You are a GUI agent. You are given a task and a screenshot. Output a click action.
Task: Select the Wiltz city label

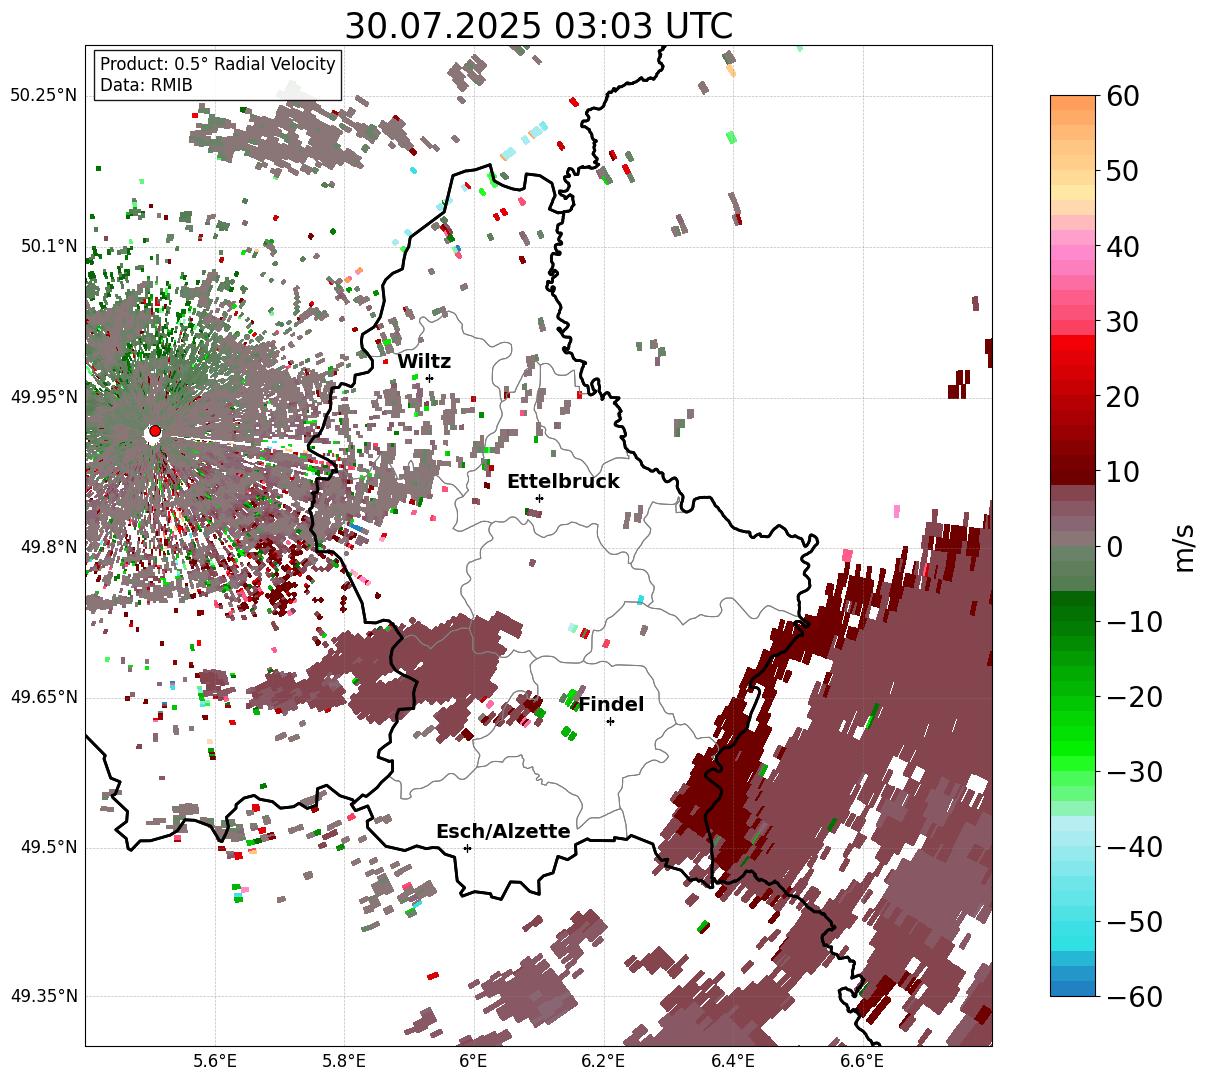[x=424, y=362]
